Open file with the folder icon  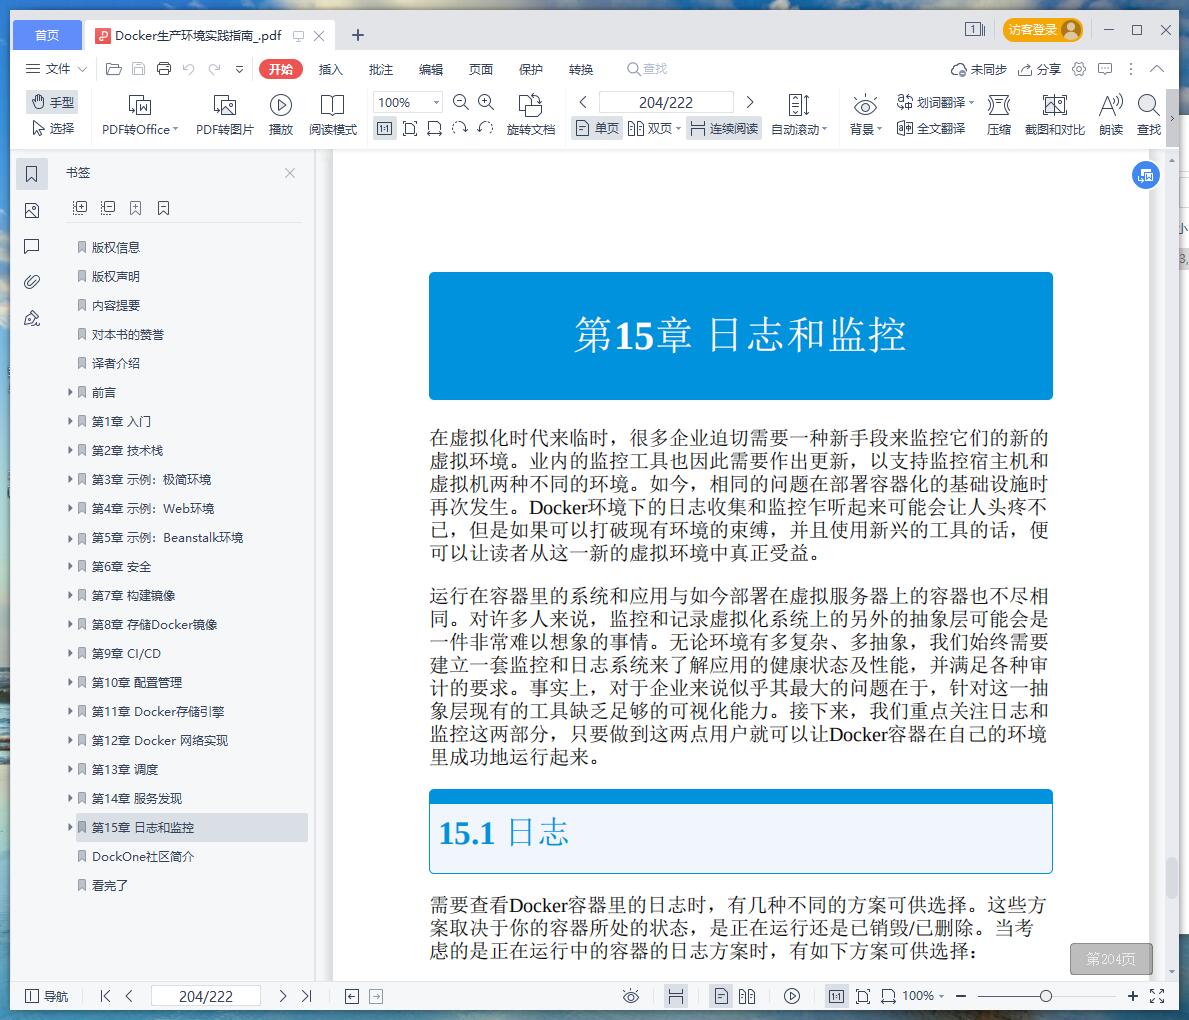[x=114, y=69]
